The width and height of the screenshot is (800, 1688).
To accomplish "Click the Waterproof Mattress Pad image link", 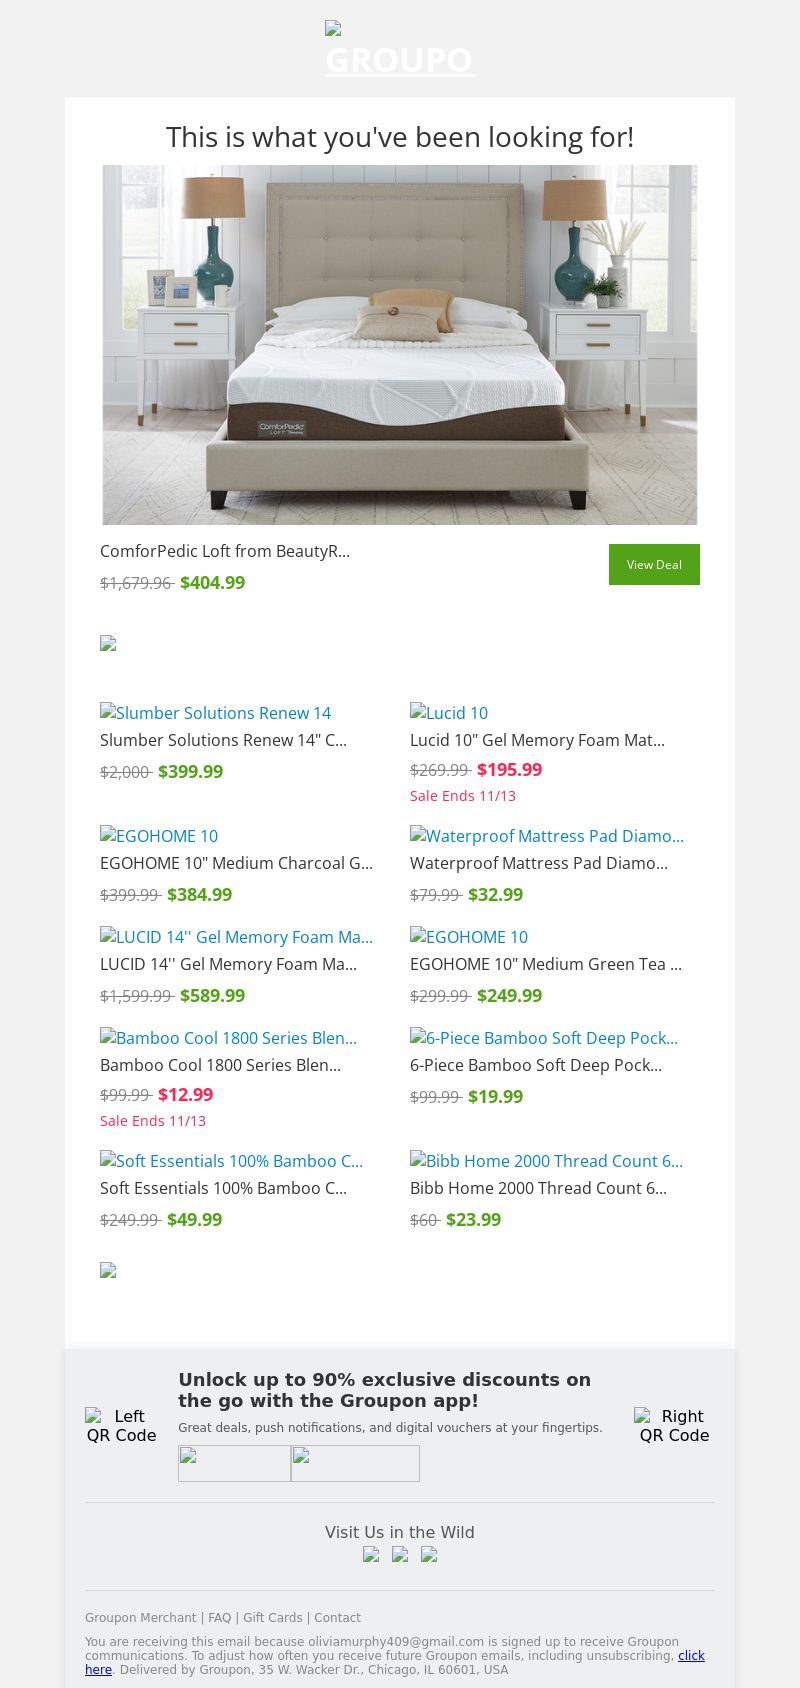I will pos(547,836).
